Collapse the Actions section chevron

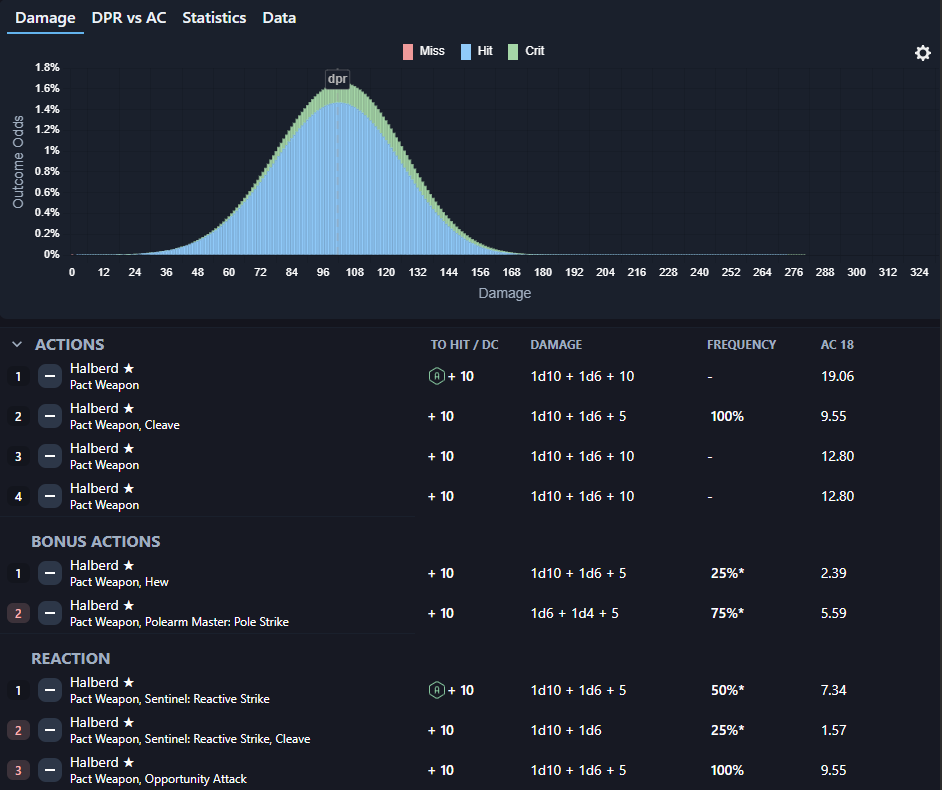(x=17, y=344)
